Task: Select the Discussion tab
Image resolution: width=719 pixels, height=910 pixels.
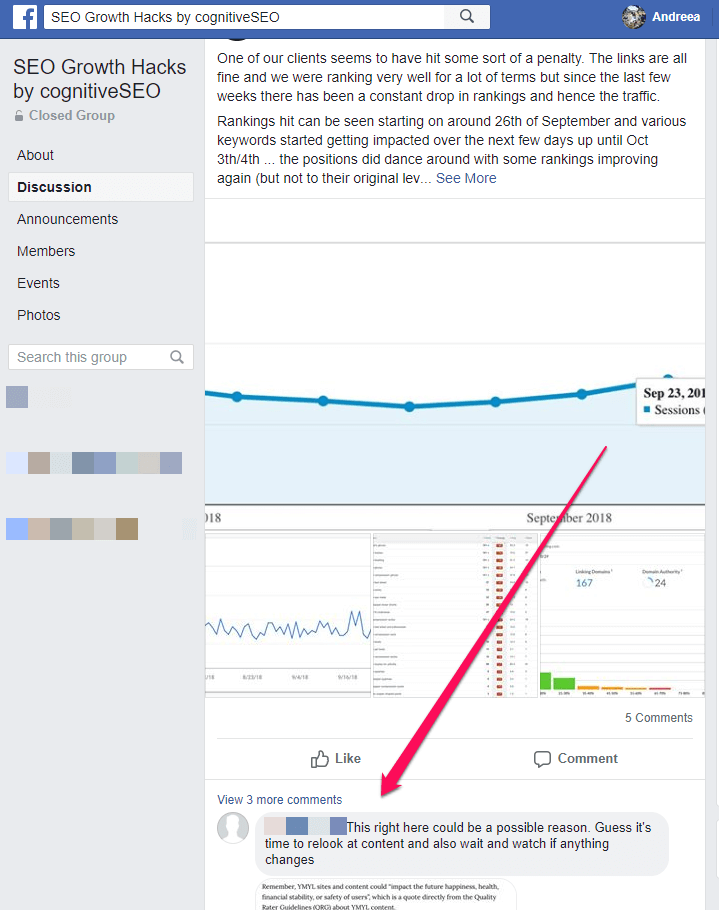Action: [x=101, y=187]
